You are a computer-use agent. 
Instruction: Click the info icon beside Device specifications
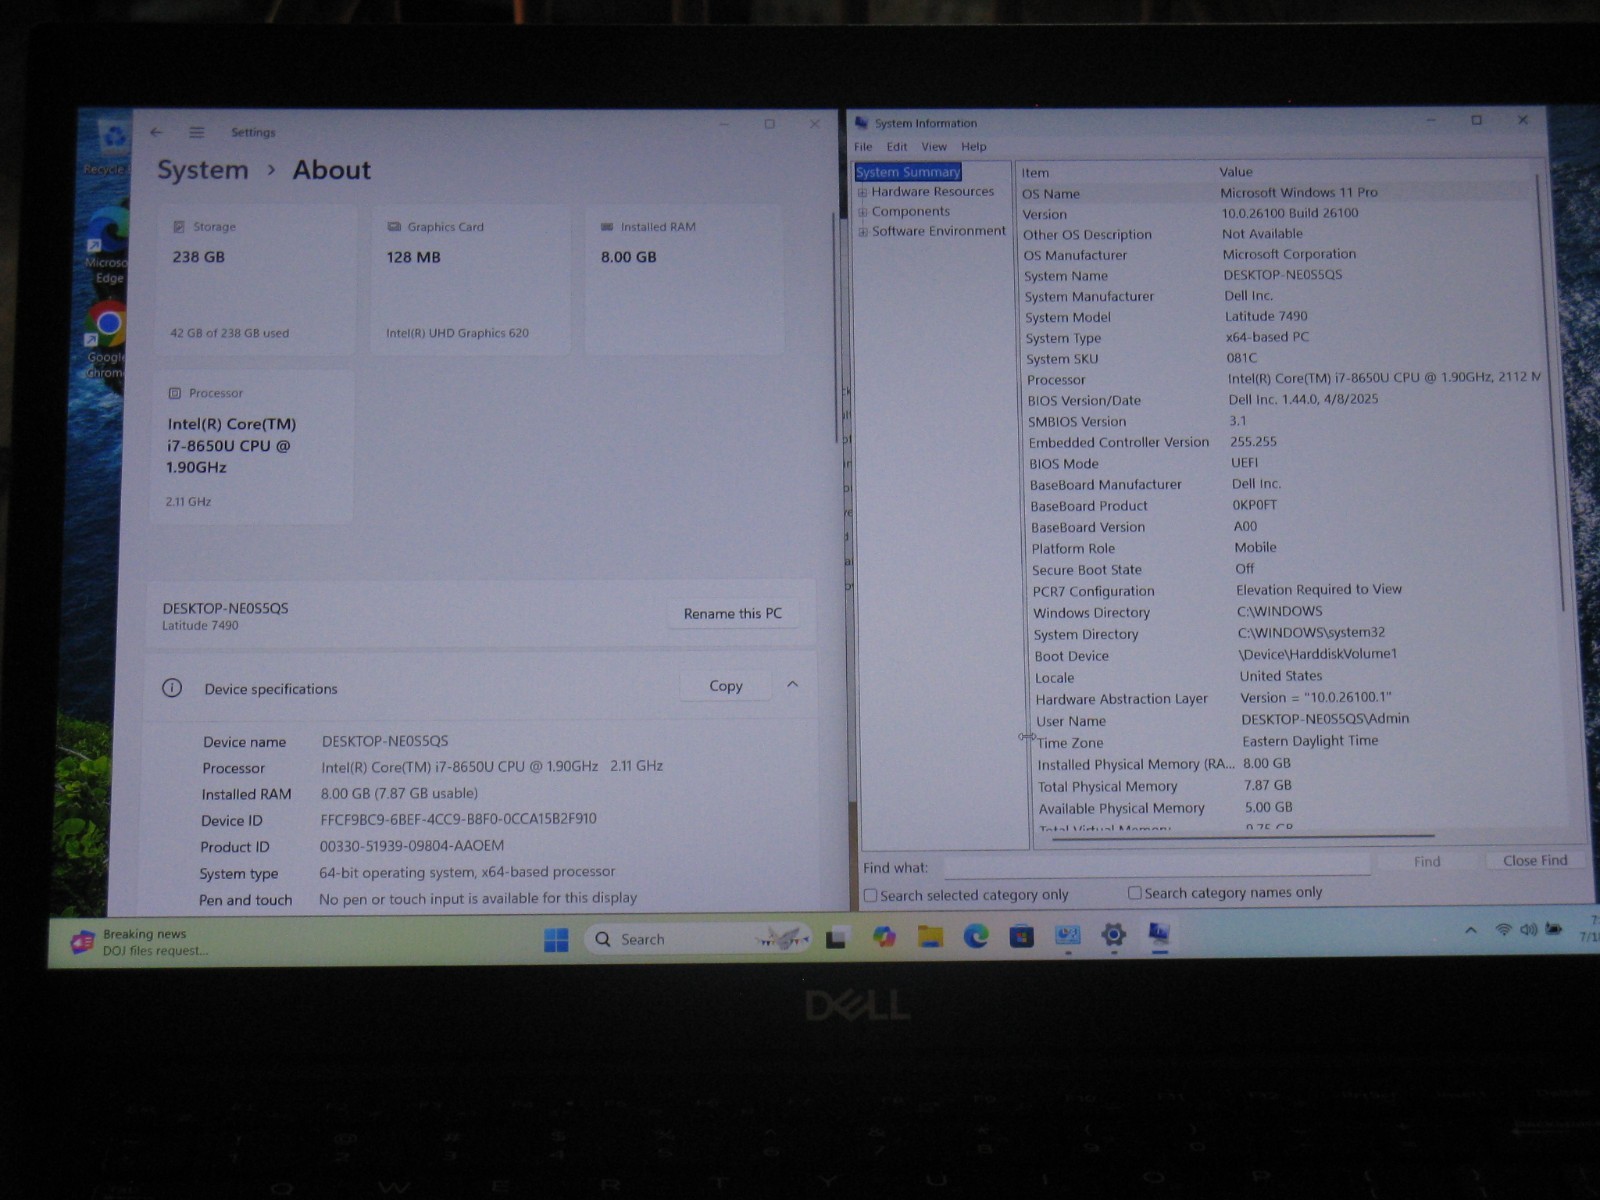pos(172,688)
